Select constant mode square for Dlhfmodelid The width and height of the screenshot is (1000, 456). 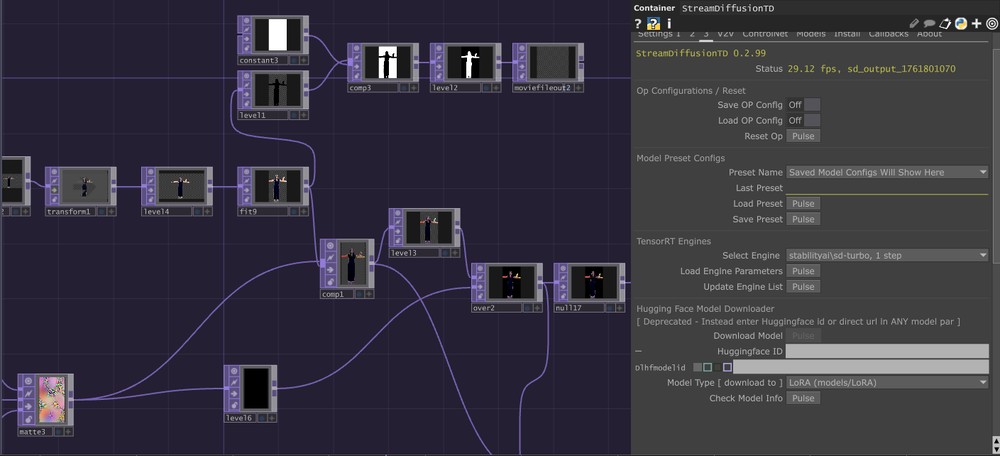click(x=697, y=367)
